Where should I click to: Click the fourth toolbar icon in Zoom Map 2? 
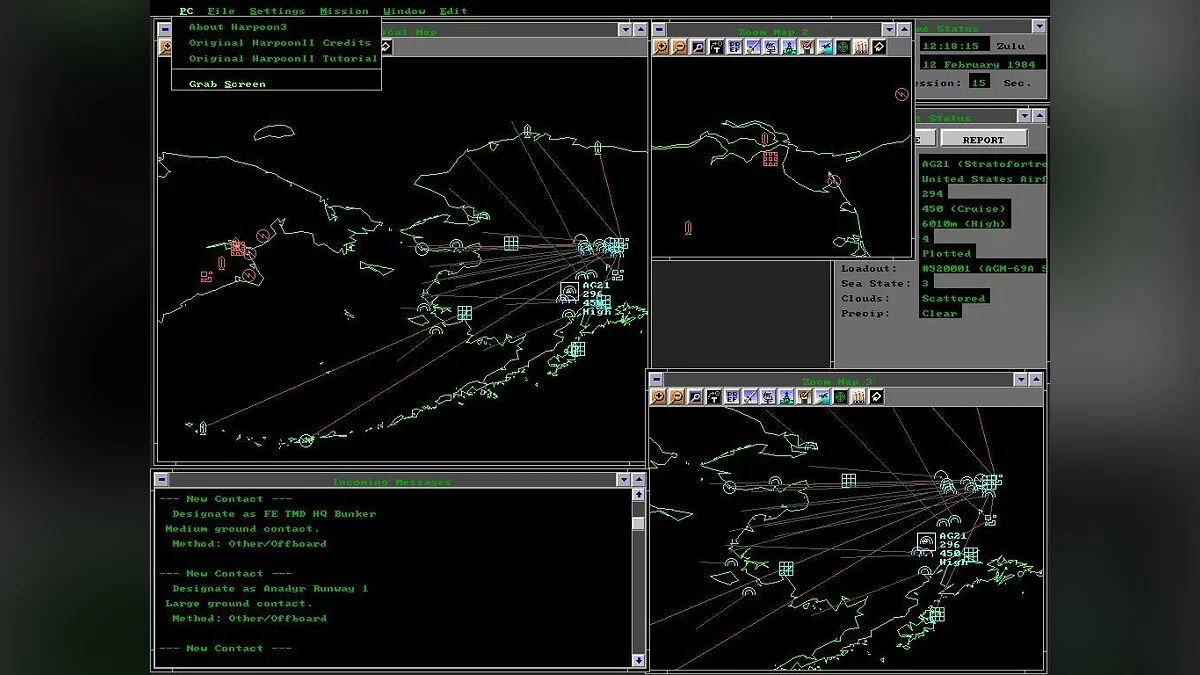(715, 46)
